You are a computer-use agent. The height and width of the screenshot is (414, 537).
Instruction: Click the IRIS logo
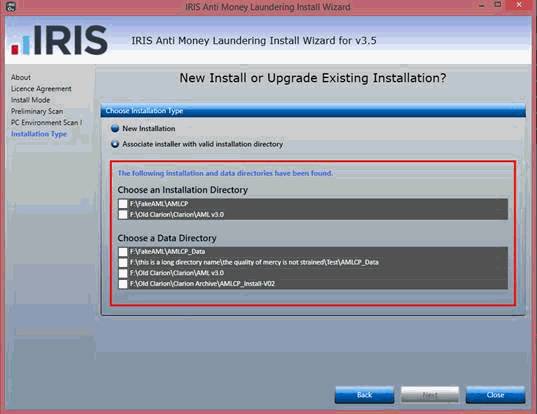[60, 40]
